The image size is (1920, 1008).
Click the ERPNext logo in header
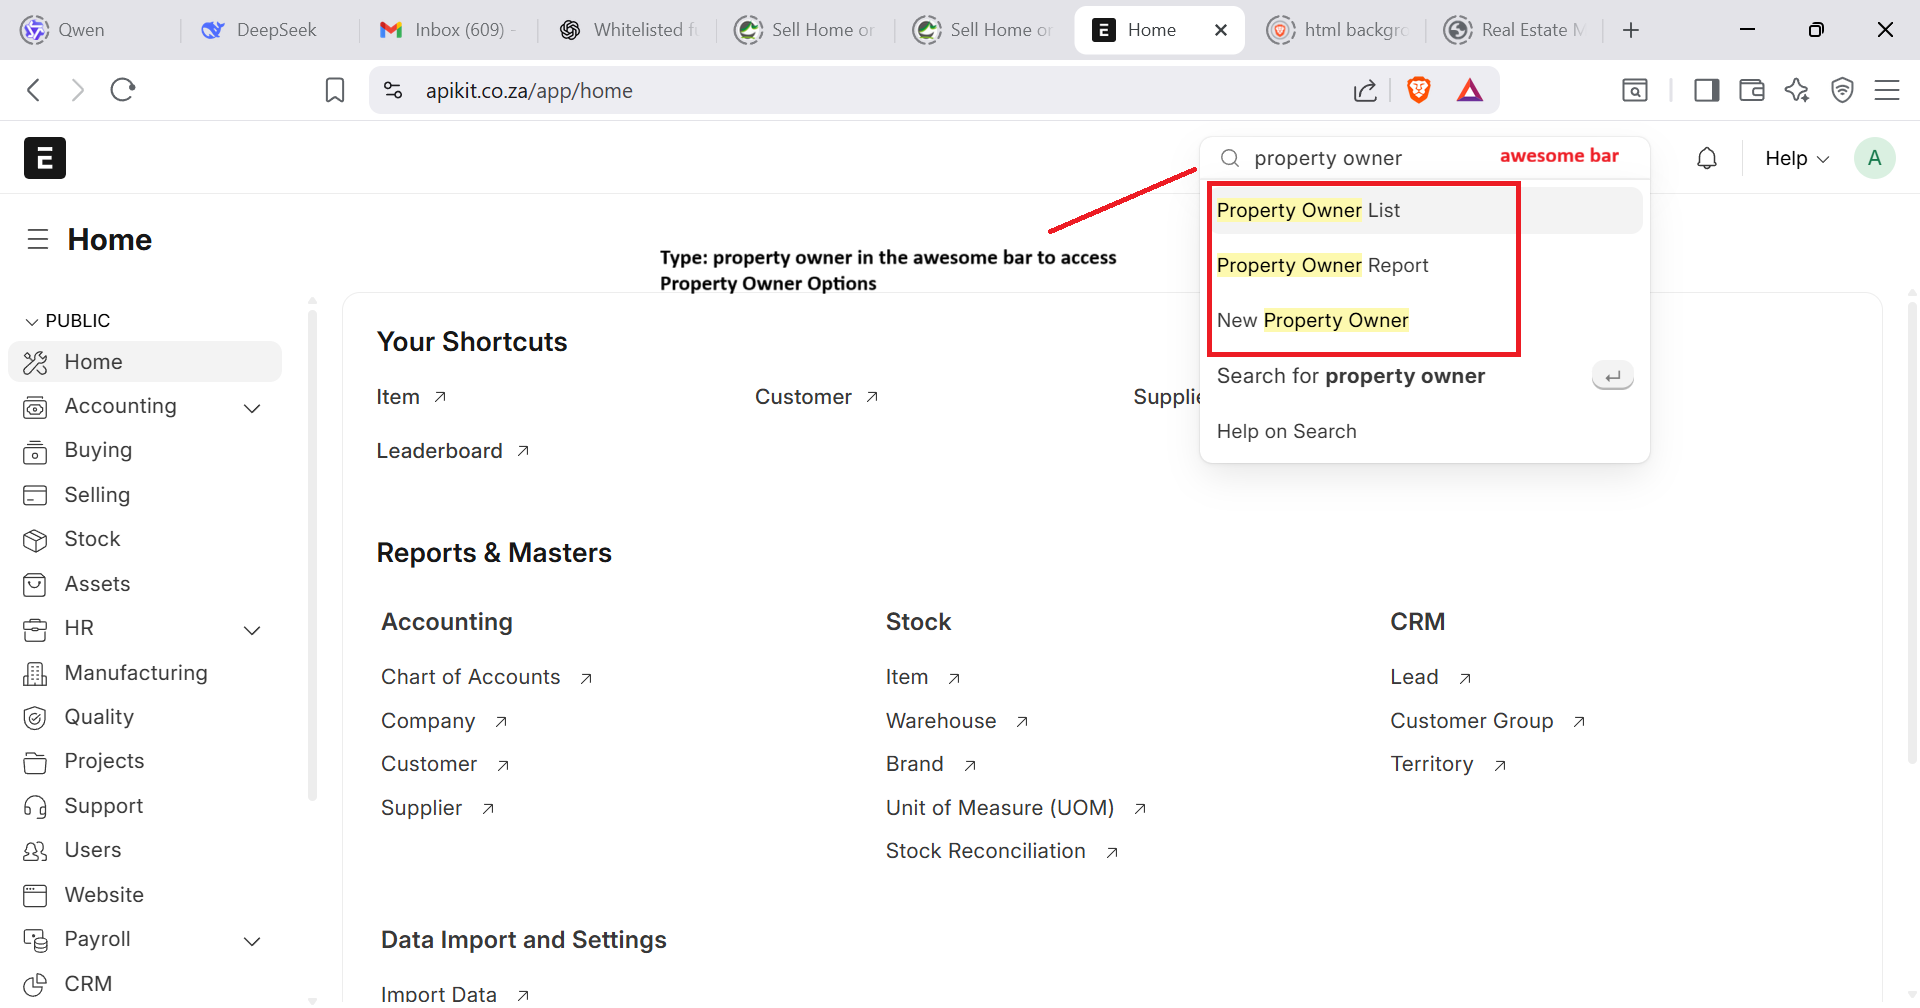[x=45, y=158]
